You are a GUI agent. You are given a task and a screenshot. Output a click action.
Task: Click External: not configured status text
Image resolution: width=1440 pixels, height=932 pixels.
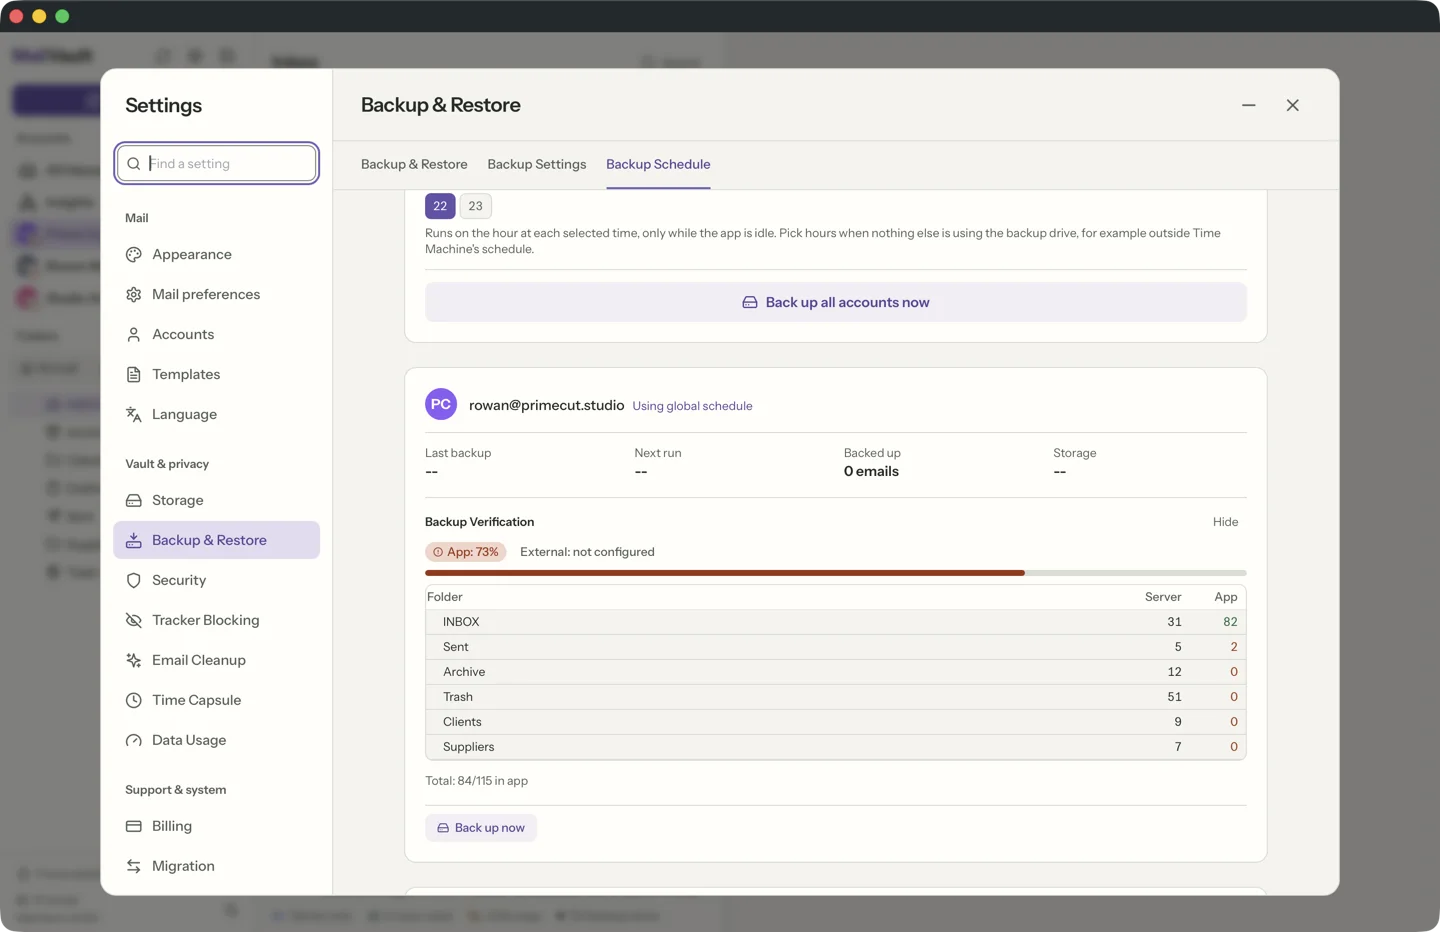[x=587, y=552]
